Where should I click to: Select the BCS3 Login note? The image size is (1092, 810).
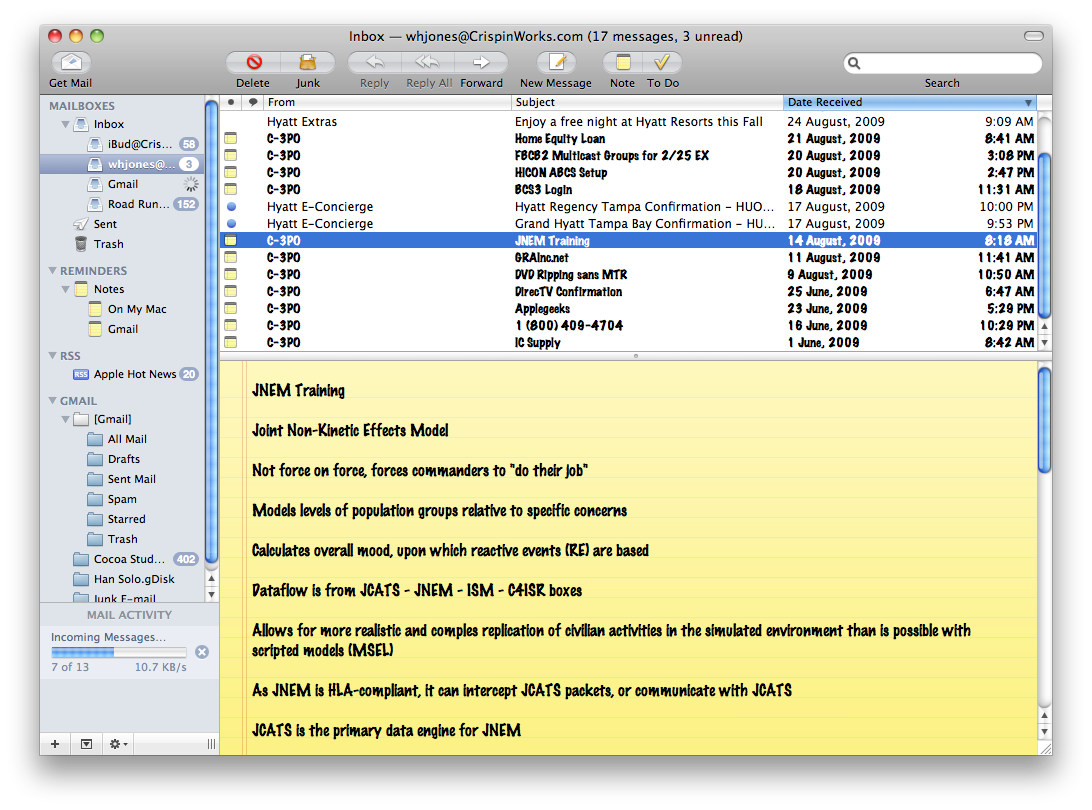628,189
